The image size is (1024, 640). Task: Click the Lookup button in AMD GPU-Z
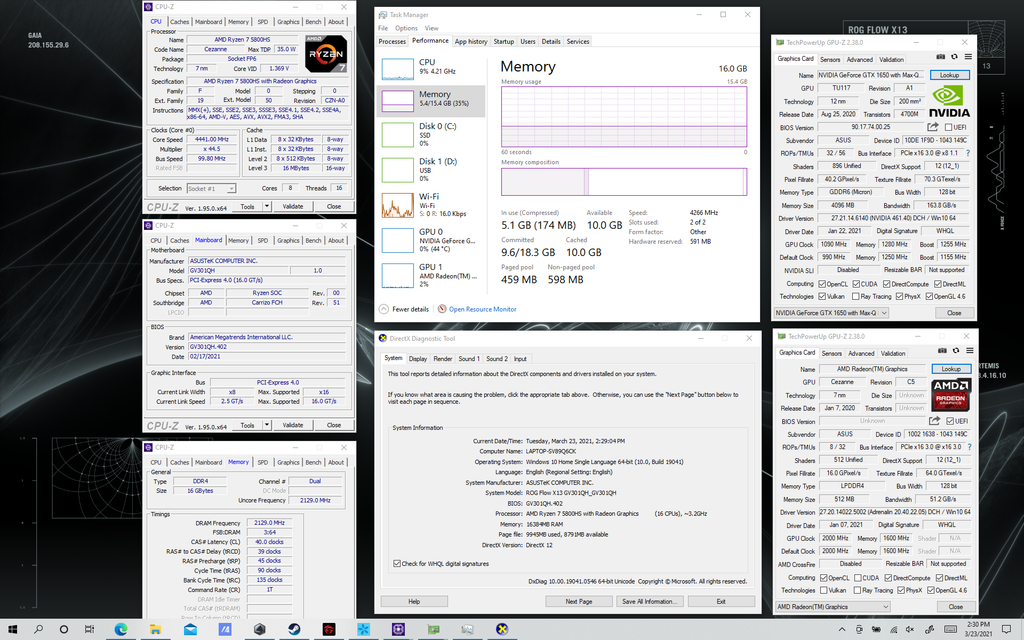(951, 369)
